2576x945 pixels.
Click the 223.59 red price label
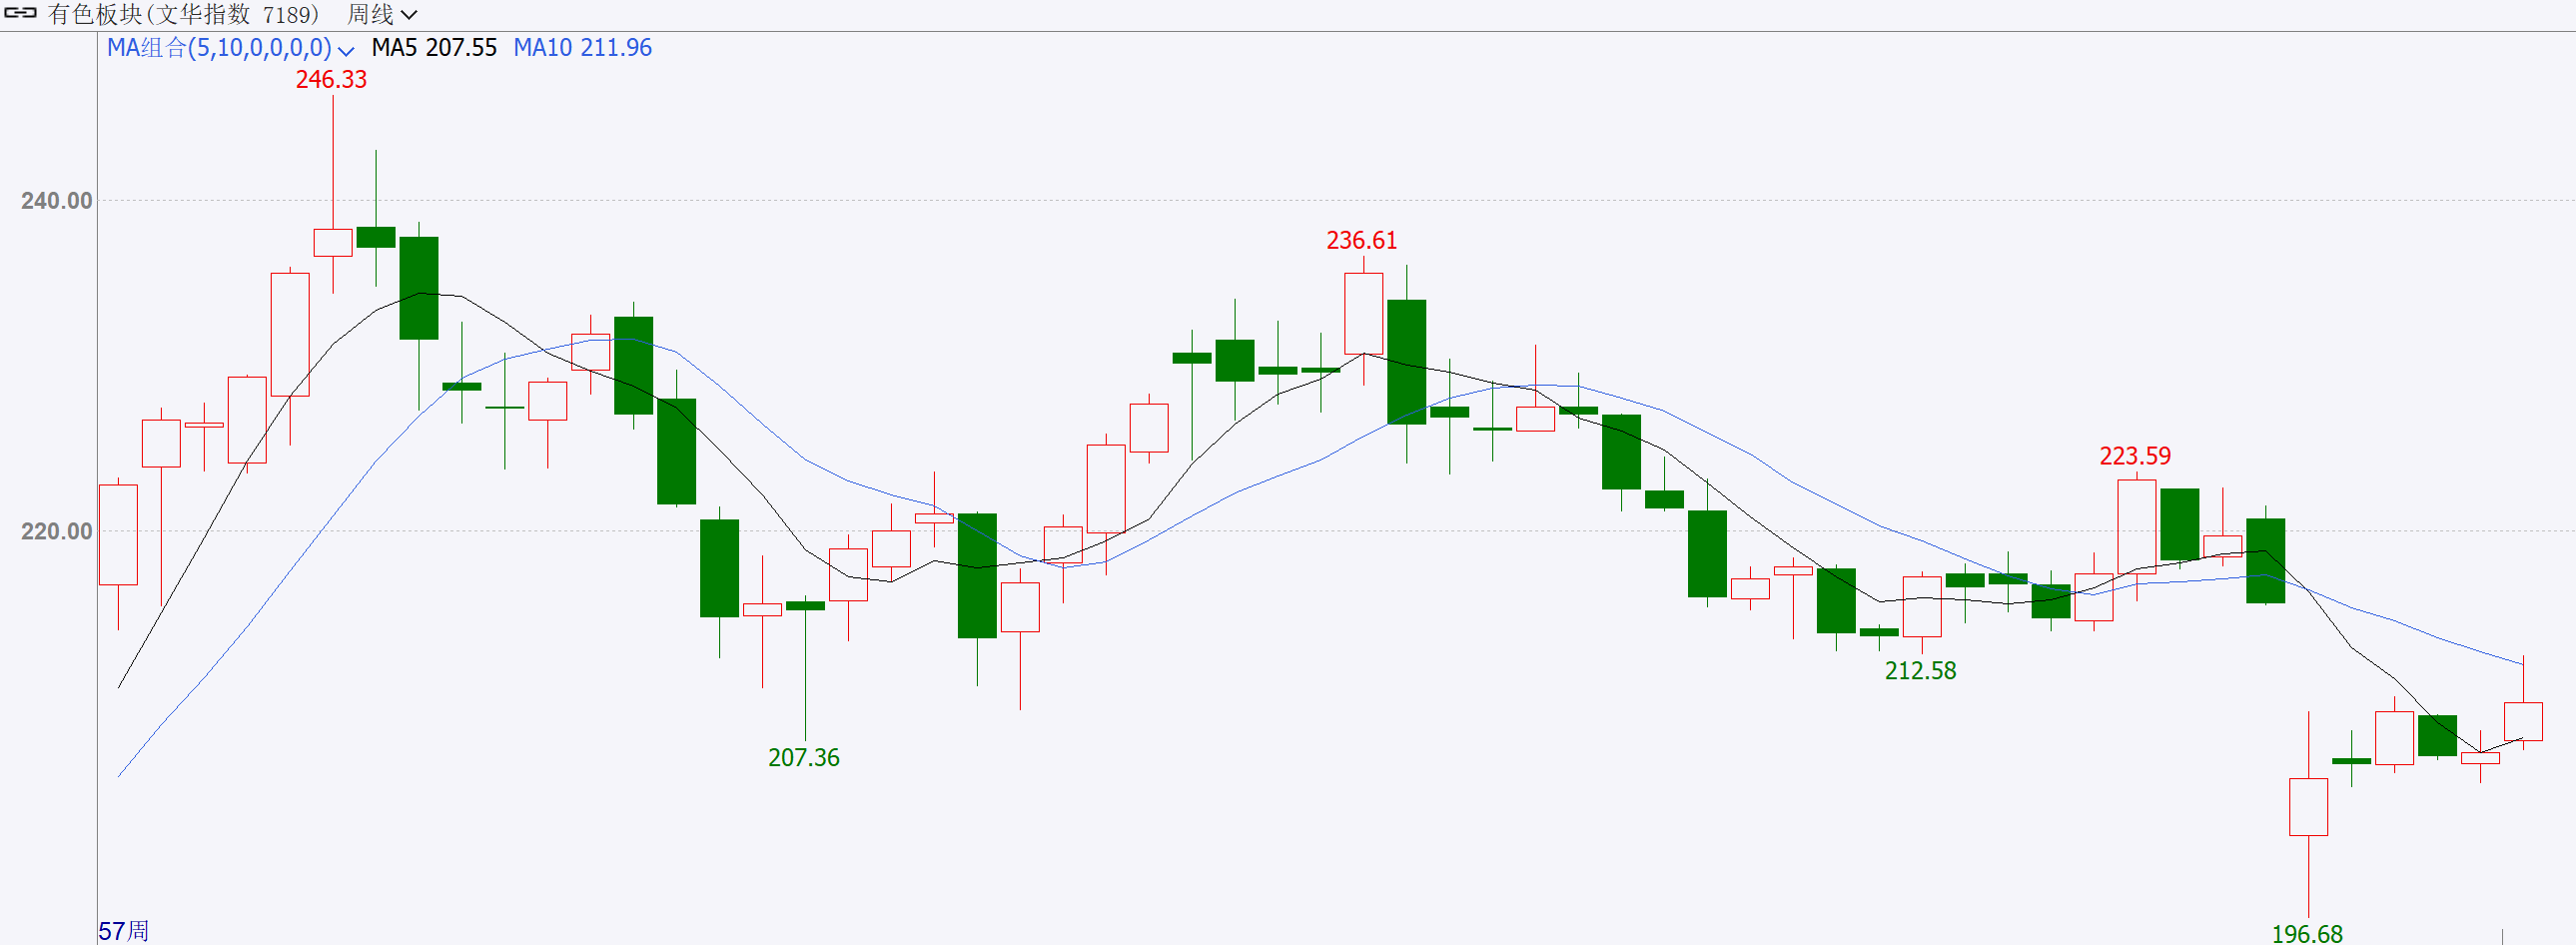pos(2134,457)
